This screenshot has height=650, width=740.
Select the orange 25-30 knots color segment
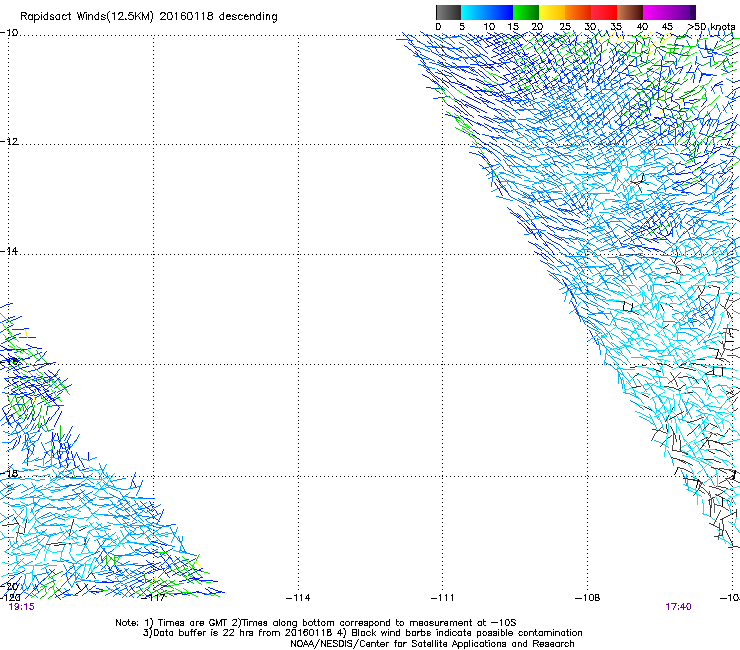(x=578, y=12)
